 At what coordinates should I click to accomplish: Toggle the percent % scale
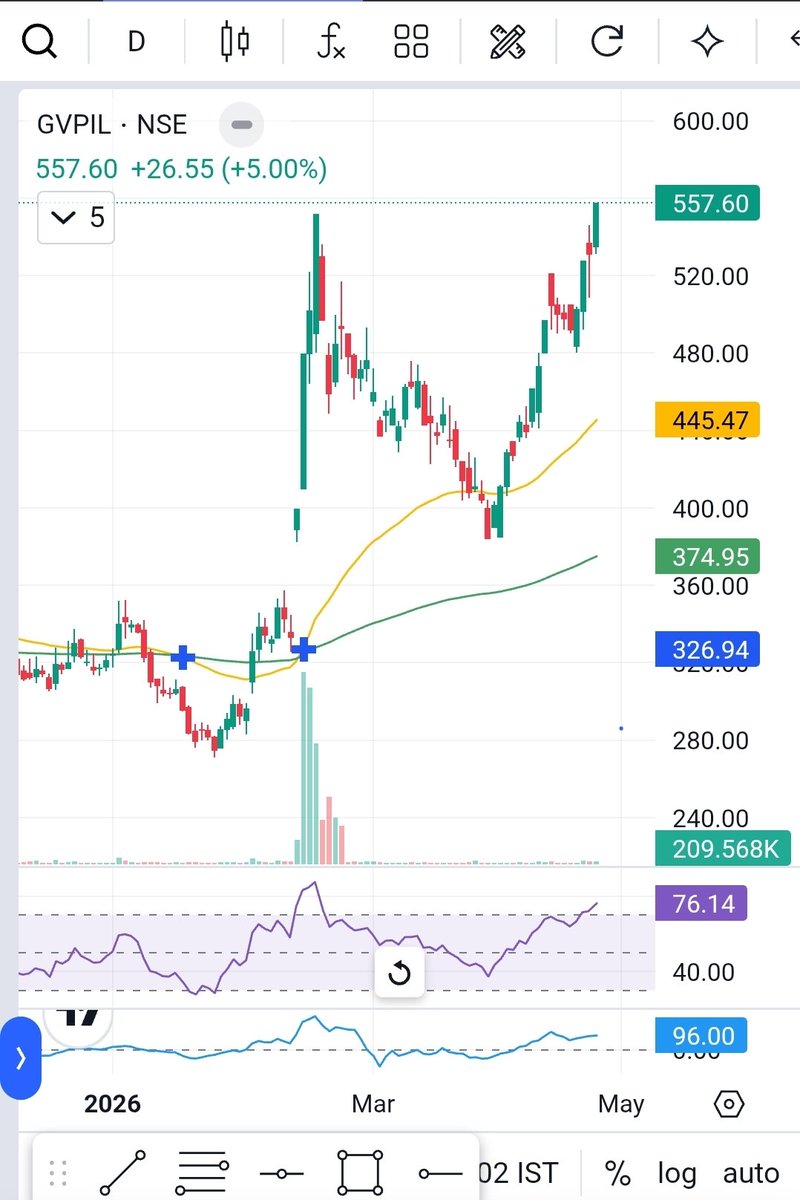click(x=618, y=1173)
